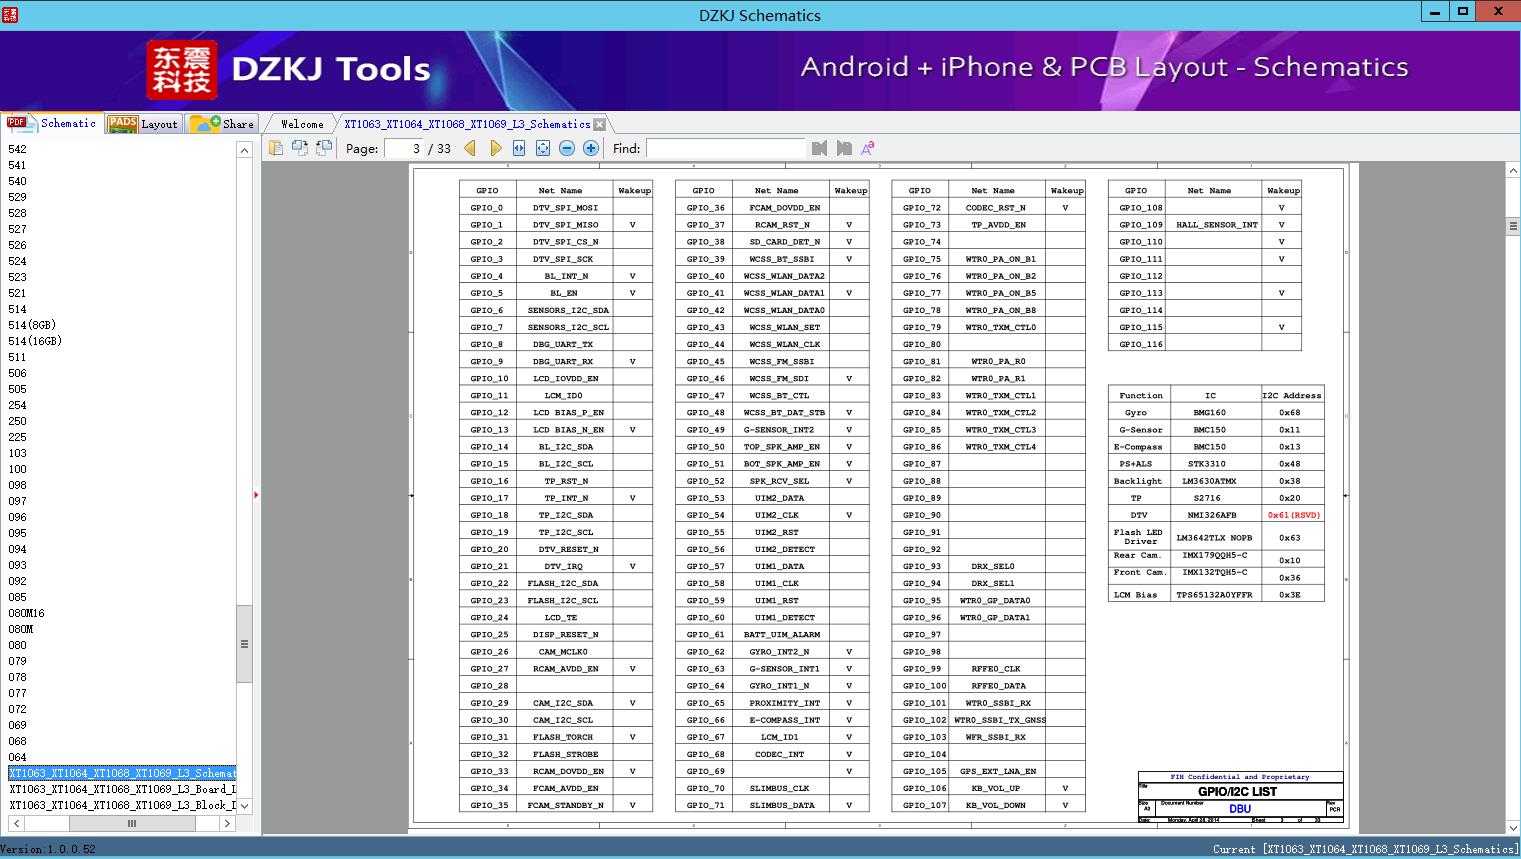Select model 541 in the list
This screenshot has height=859, width=1521.
pos(18,165)
